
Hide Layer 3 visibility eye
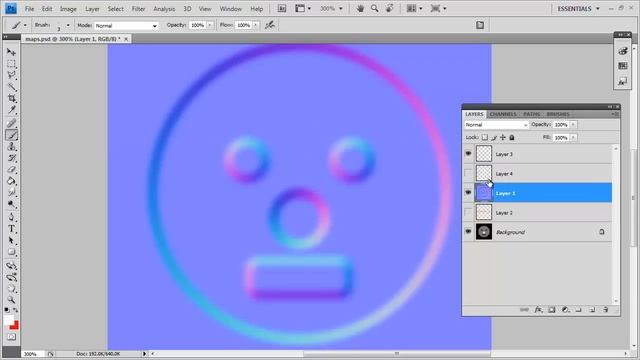click(468, 154)
